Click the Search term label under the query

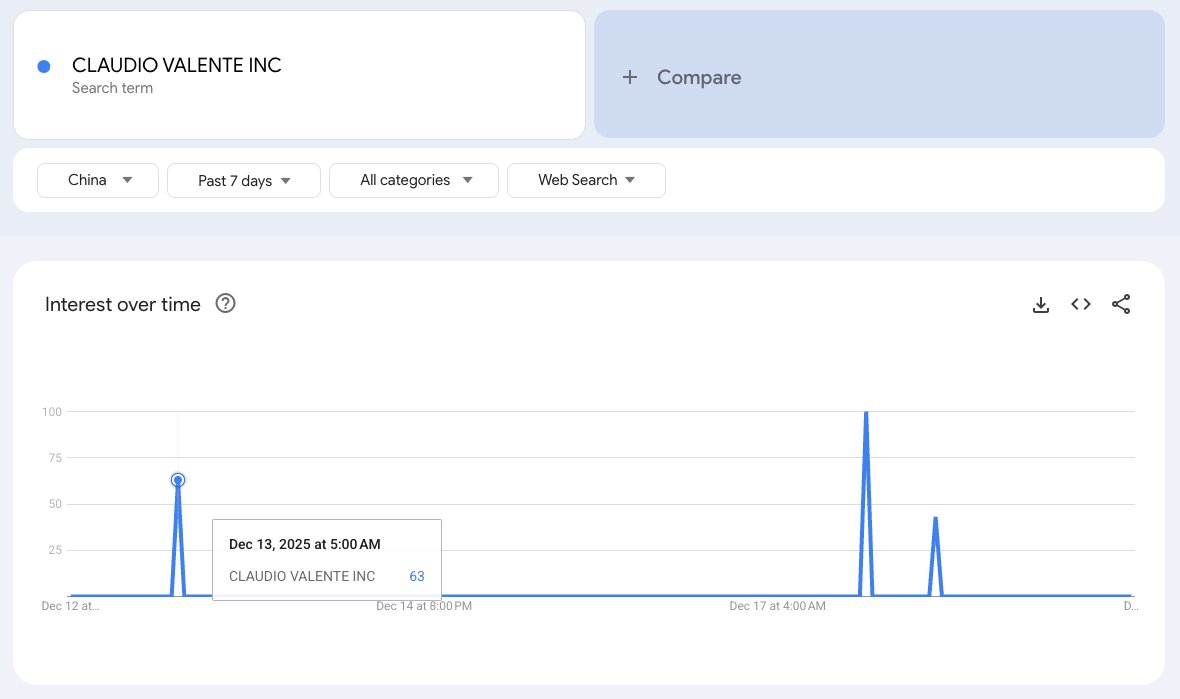[112, 88]
